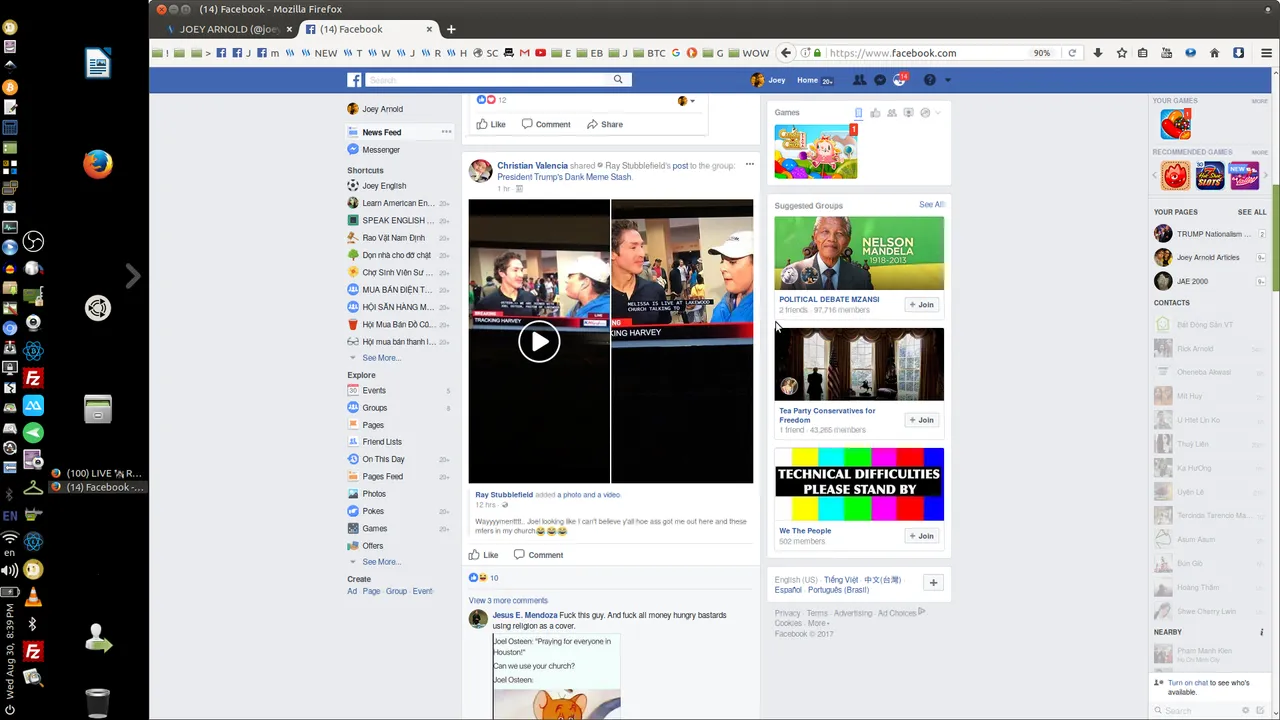Share the post at the top of feed
Viewport: 1280px width, 720px height.
[x=605, y=124]
